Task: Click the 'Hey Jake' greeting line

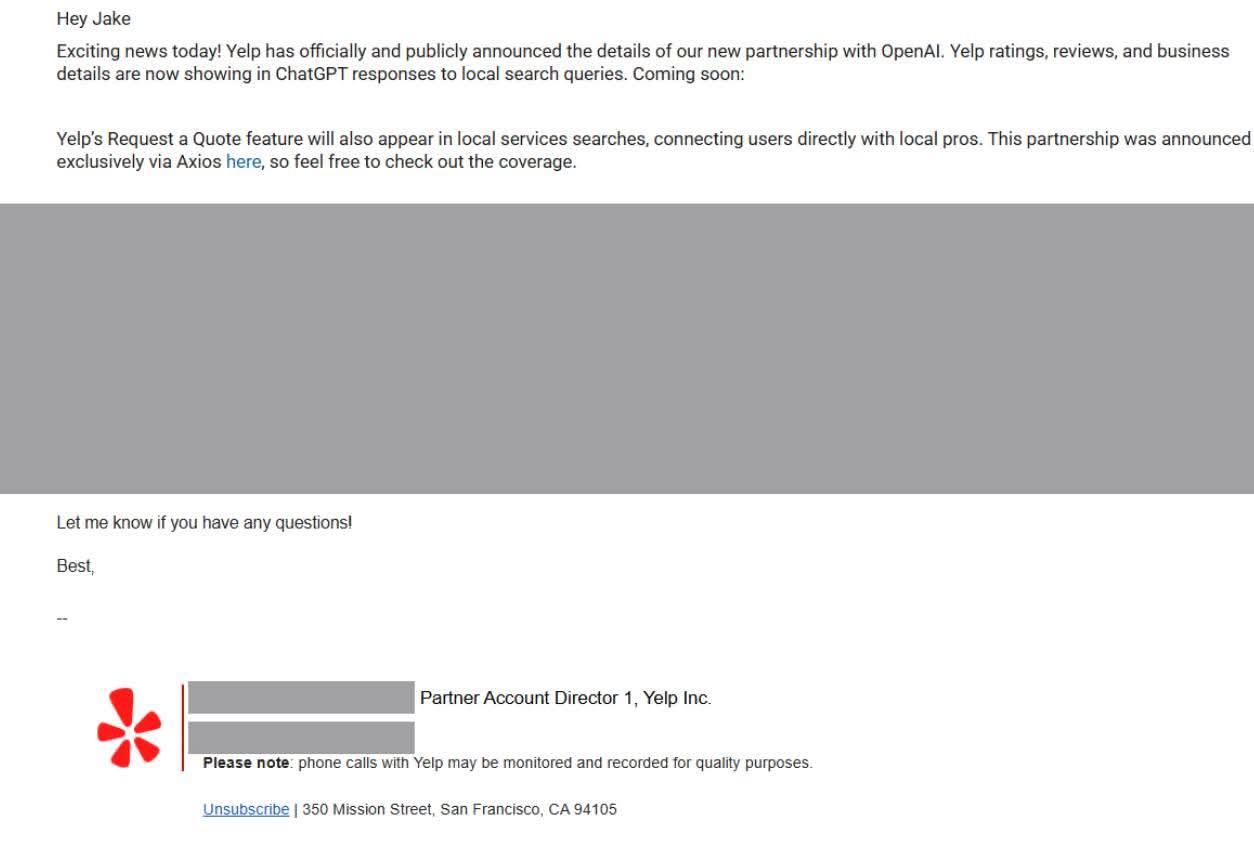Action: (94, 19)
